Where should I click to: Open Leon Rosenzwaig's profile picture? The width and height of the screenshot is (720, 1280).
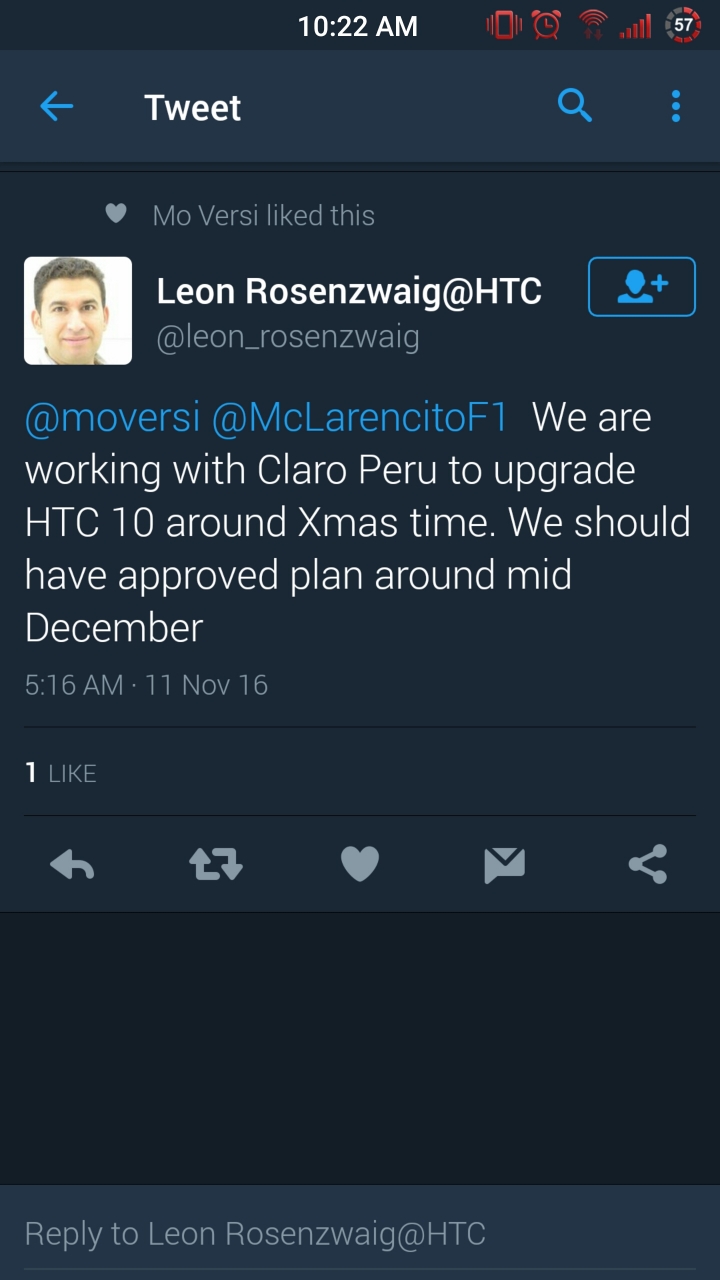click(78, 311)
